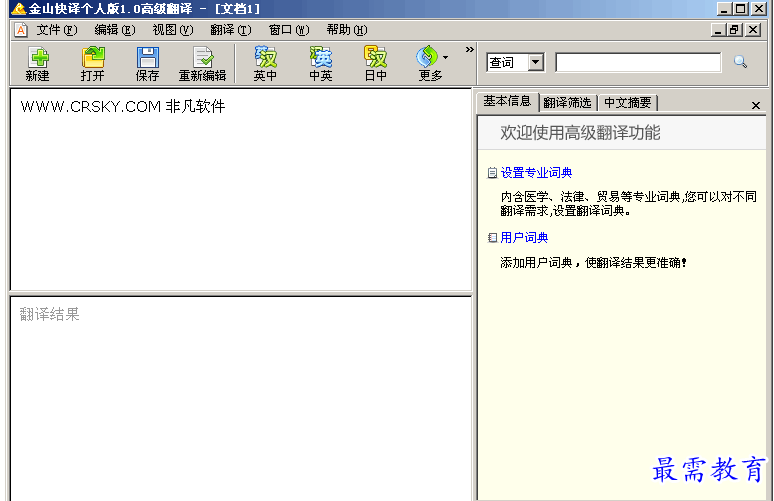Click the app logo icon in title bar
The width and height of the screenshot is (774, 501).
point(19,8)
